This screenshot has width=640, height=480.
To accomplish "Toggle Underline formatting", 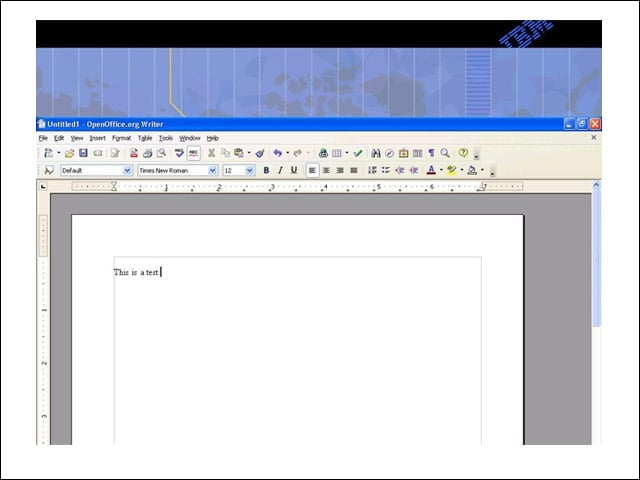I will pos(294,170).
